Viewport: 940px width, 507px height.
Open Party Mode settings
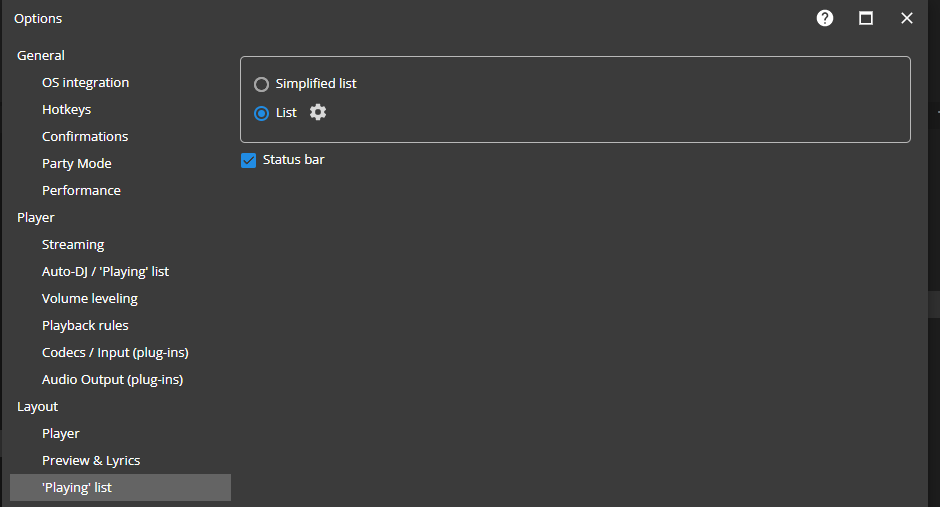click(77, 164)
